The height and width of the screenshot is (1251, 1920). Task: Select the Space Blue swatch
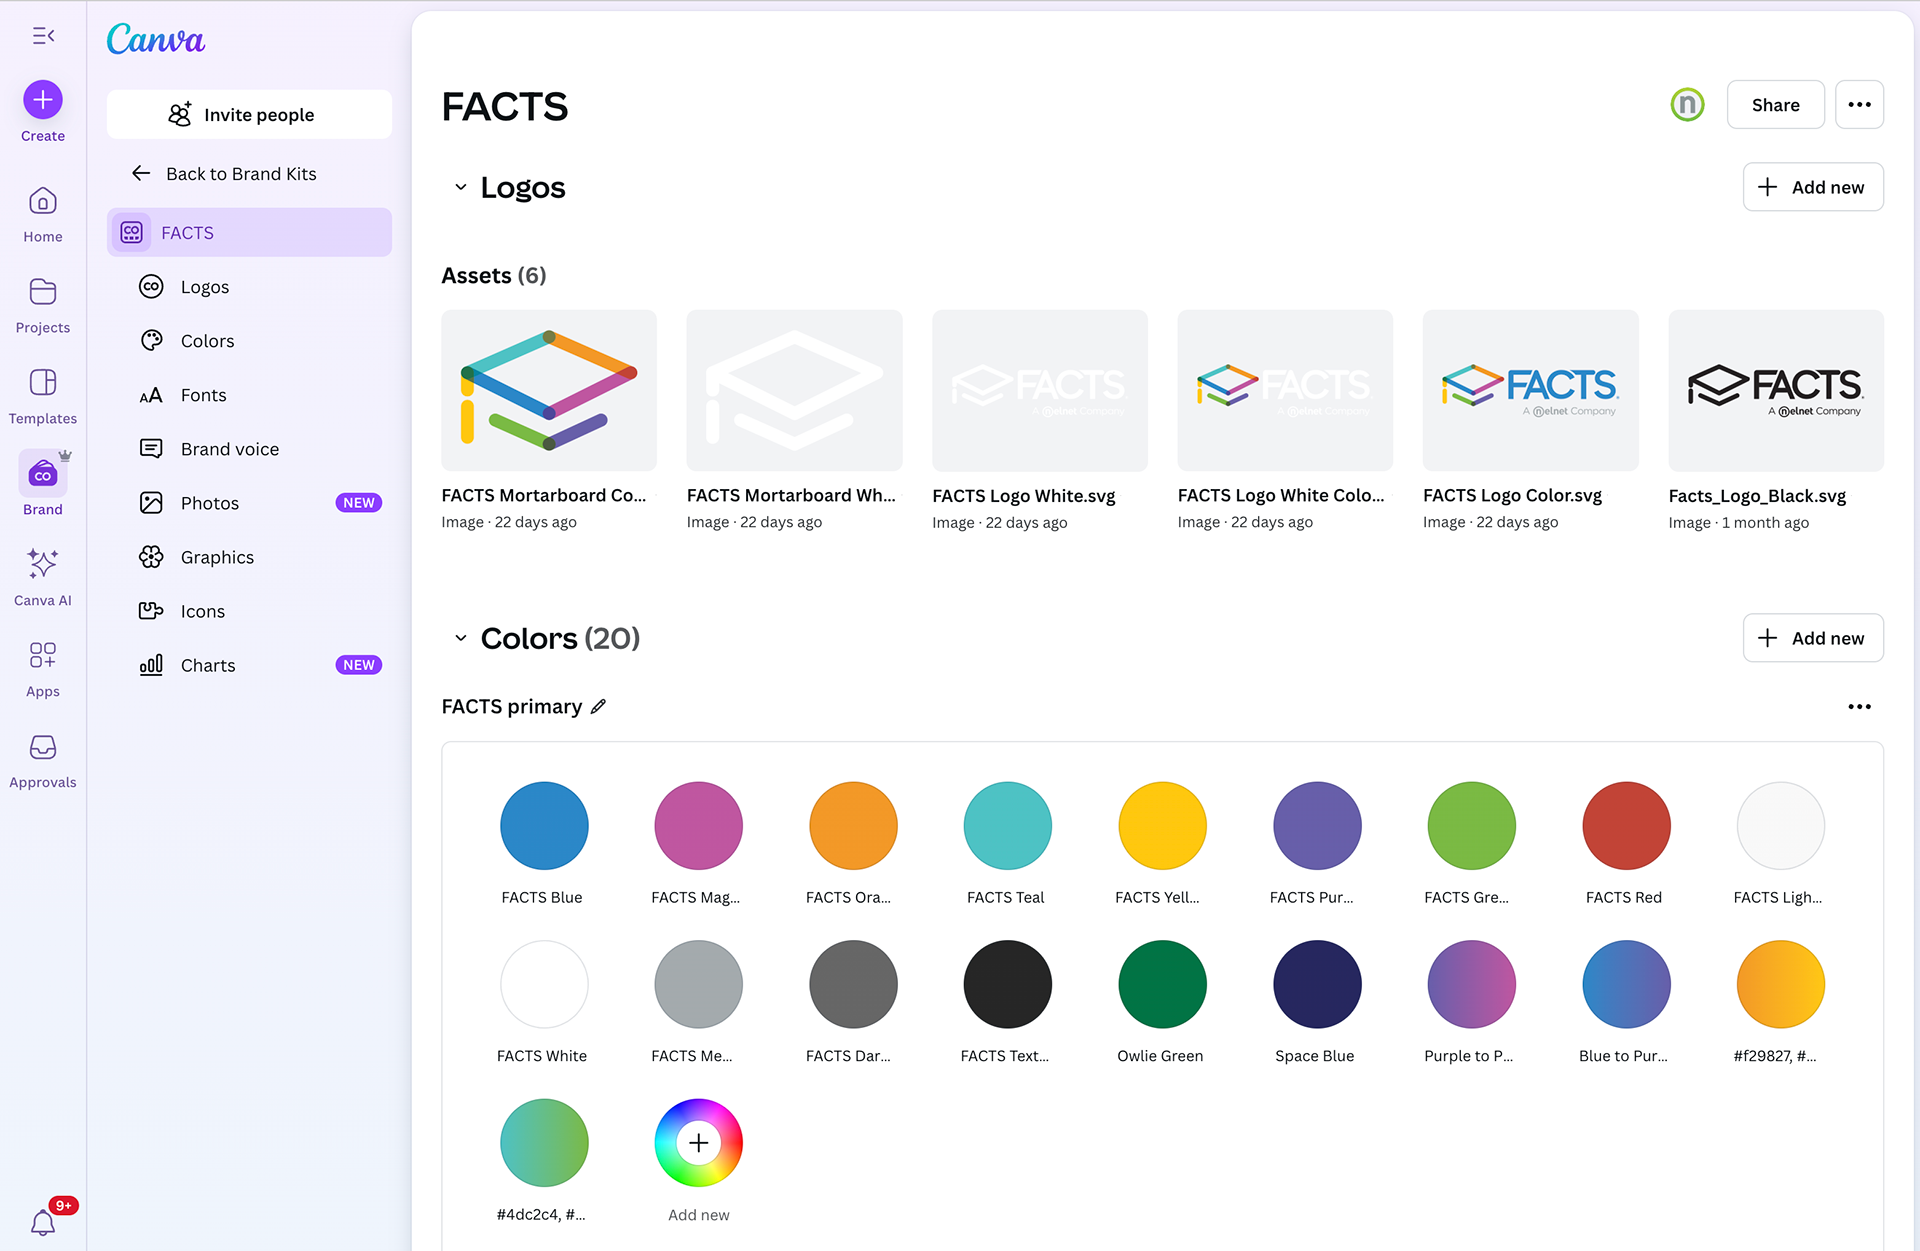coord(1317,984)
